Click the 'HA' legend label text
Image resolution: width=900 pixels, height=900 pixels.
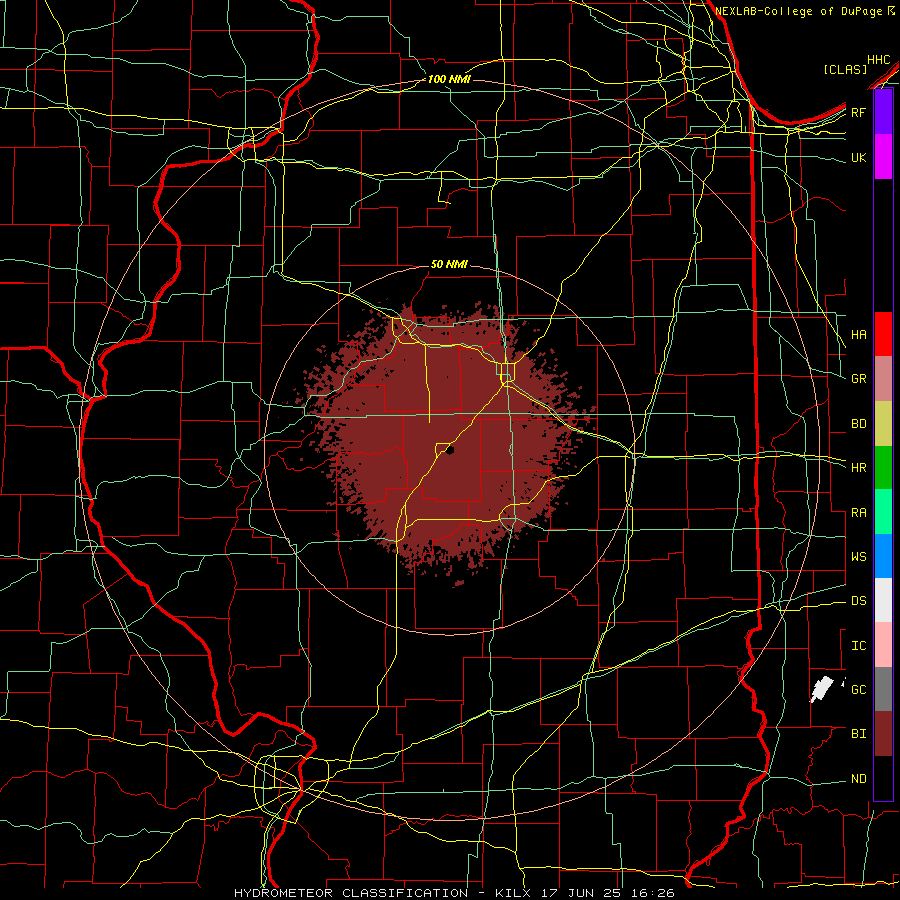coord(859,334)
